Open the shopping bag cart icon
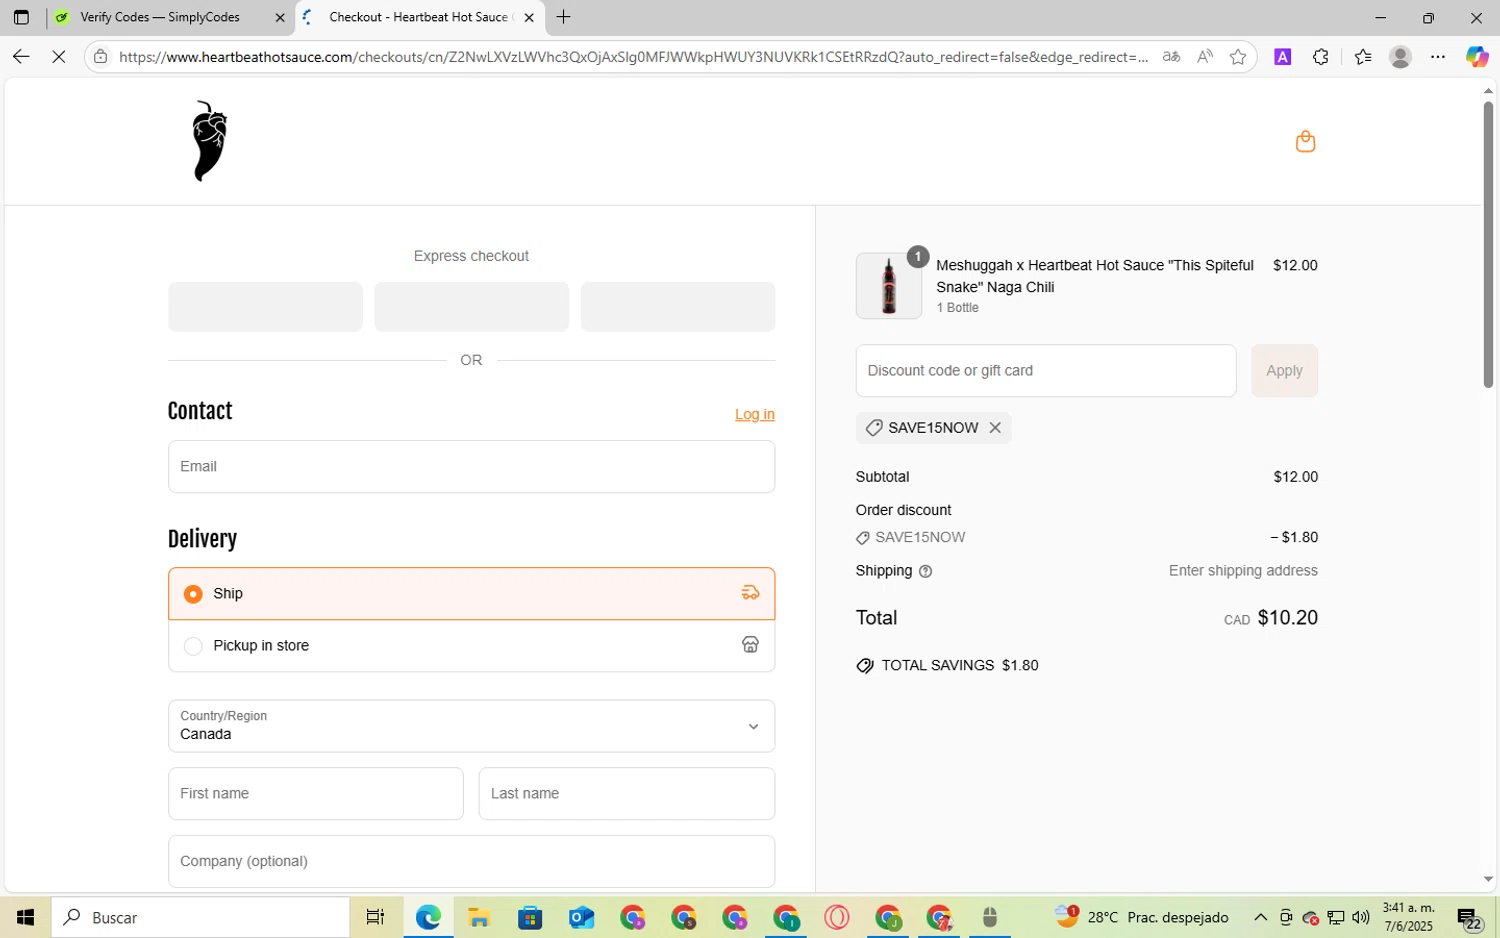This screenshot has width=1500, height=938. click(1305, 141)
